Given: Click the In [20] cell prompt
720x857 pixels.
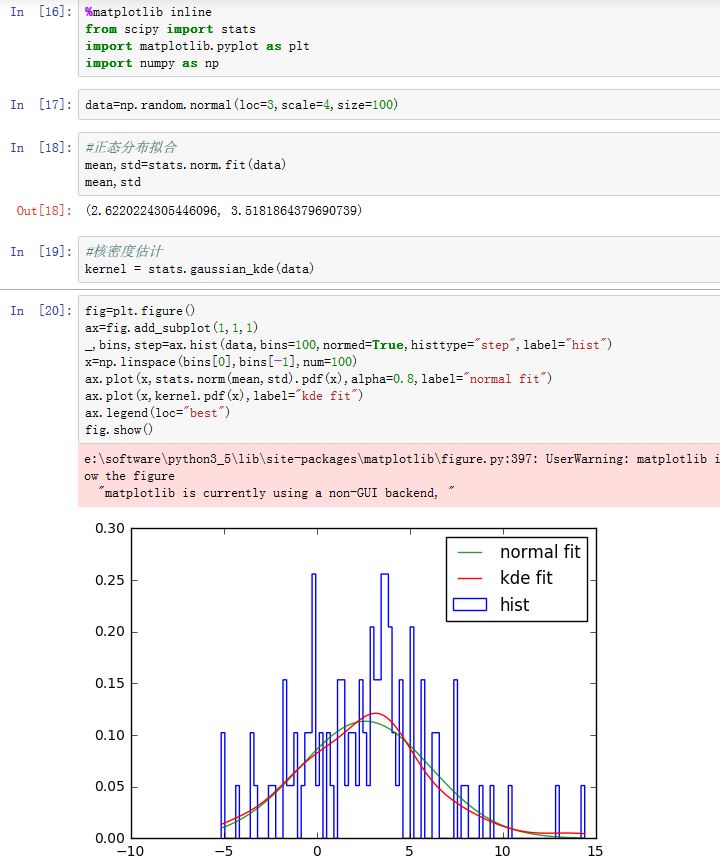Looking at the screenshot, I should coord(41,311).
